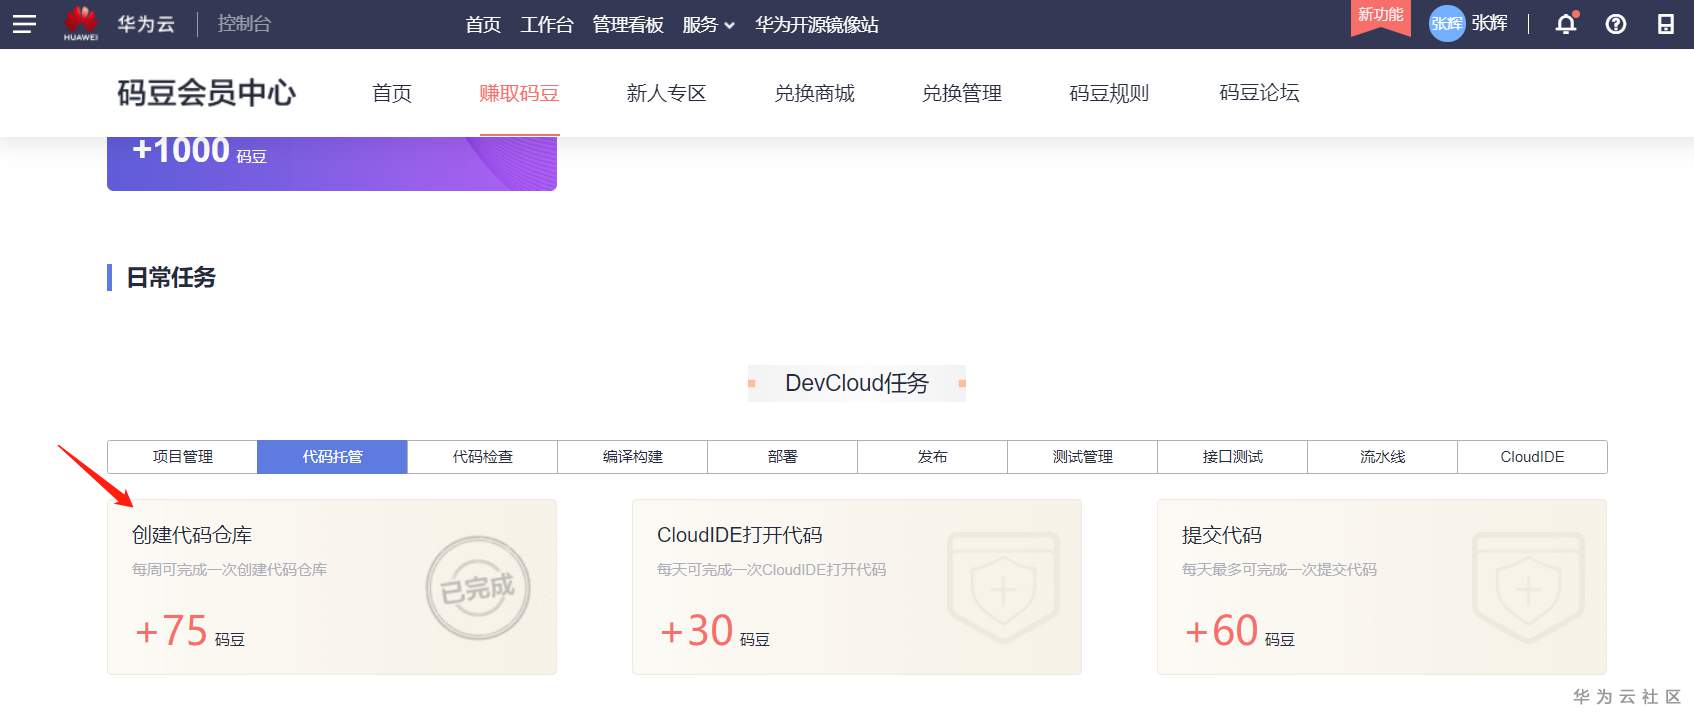Expand the 服务 dropdown in top bar
This screenshot has height=722, width=1694.
tap(708, 24)
